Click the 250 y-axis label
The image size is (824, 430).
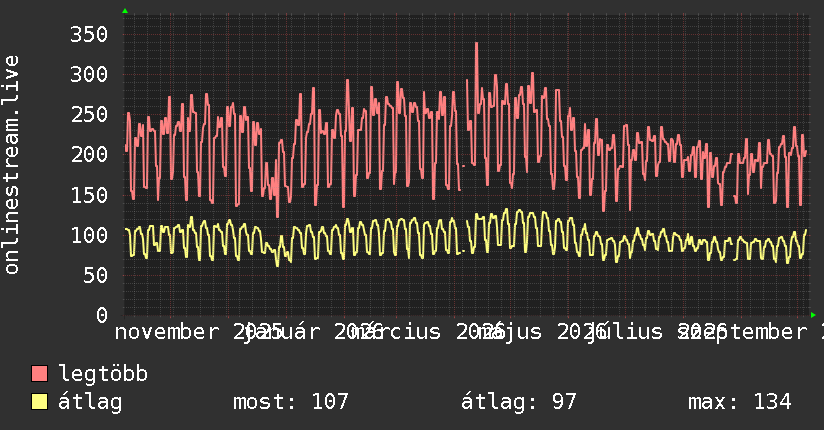pos(89,115)
